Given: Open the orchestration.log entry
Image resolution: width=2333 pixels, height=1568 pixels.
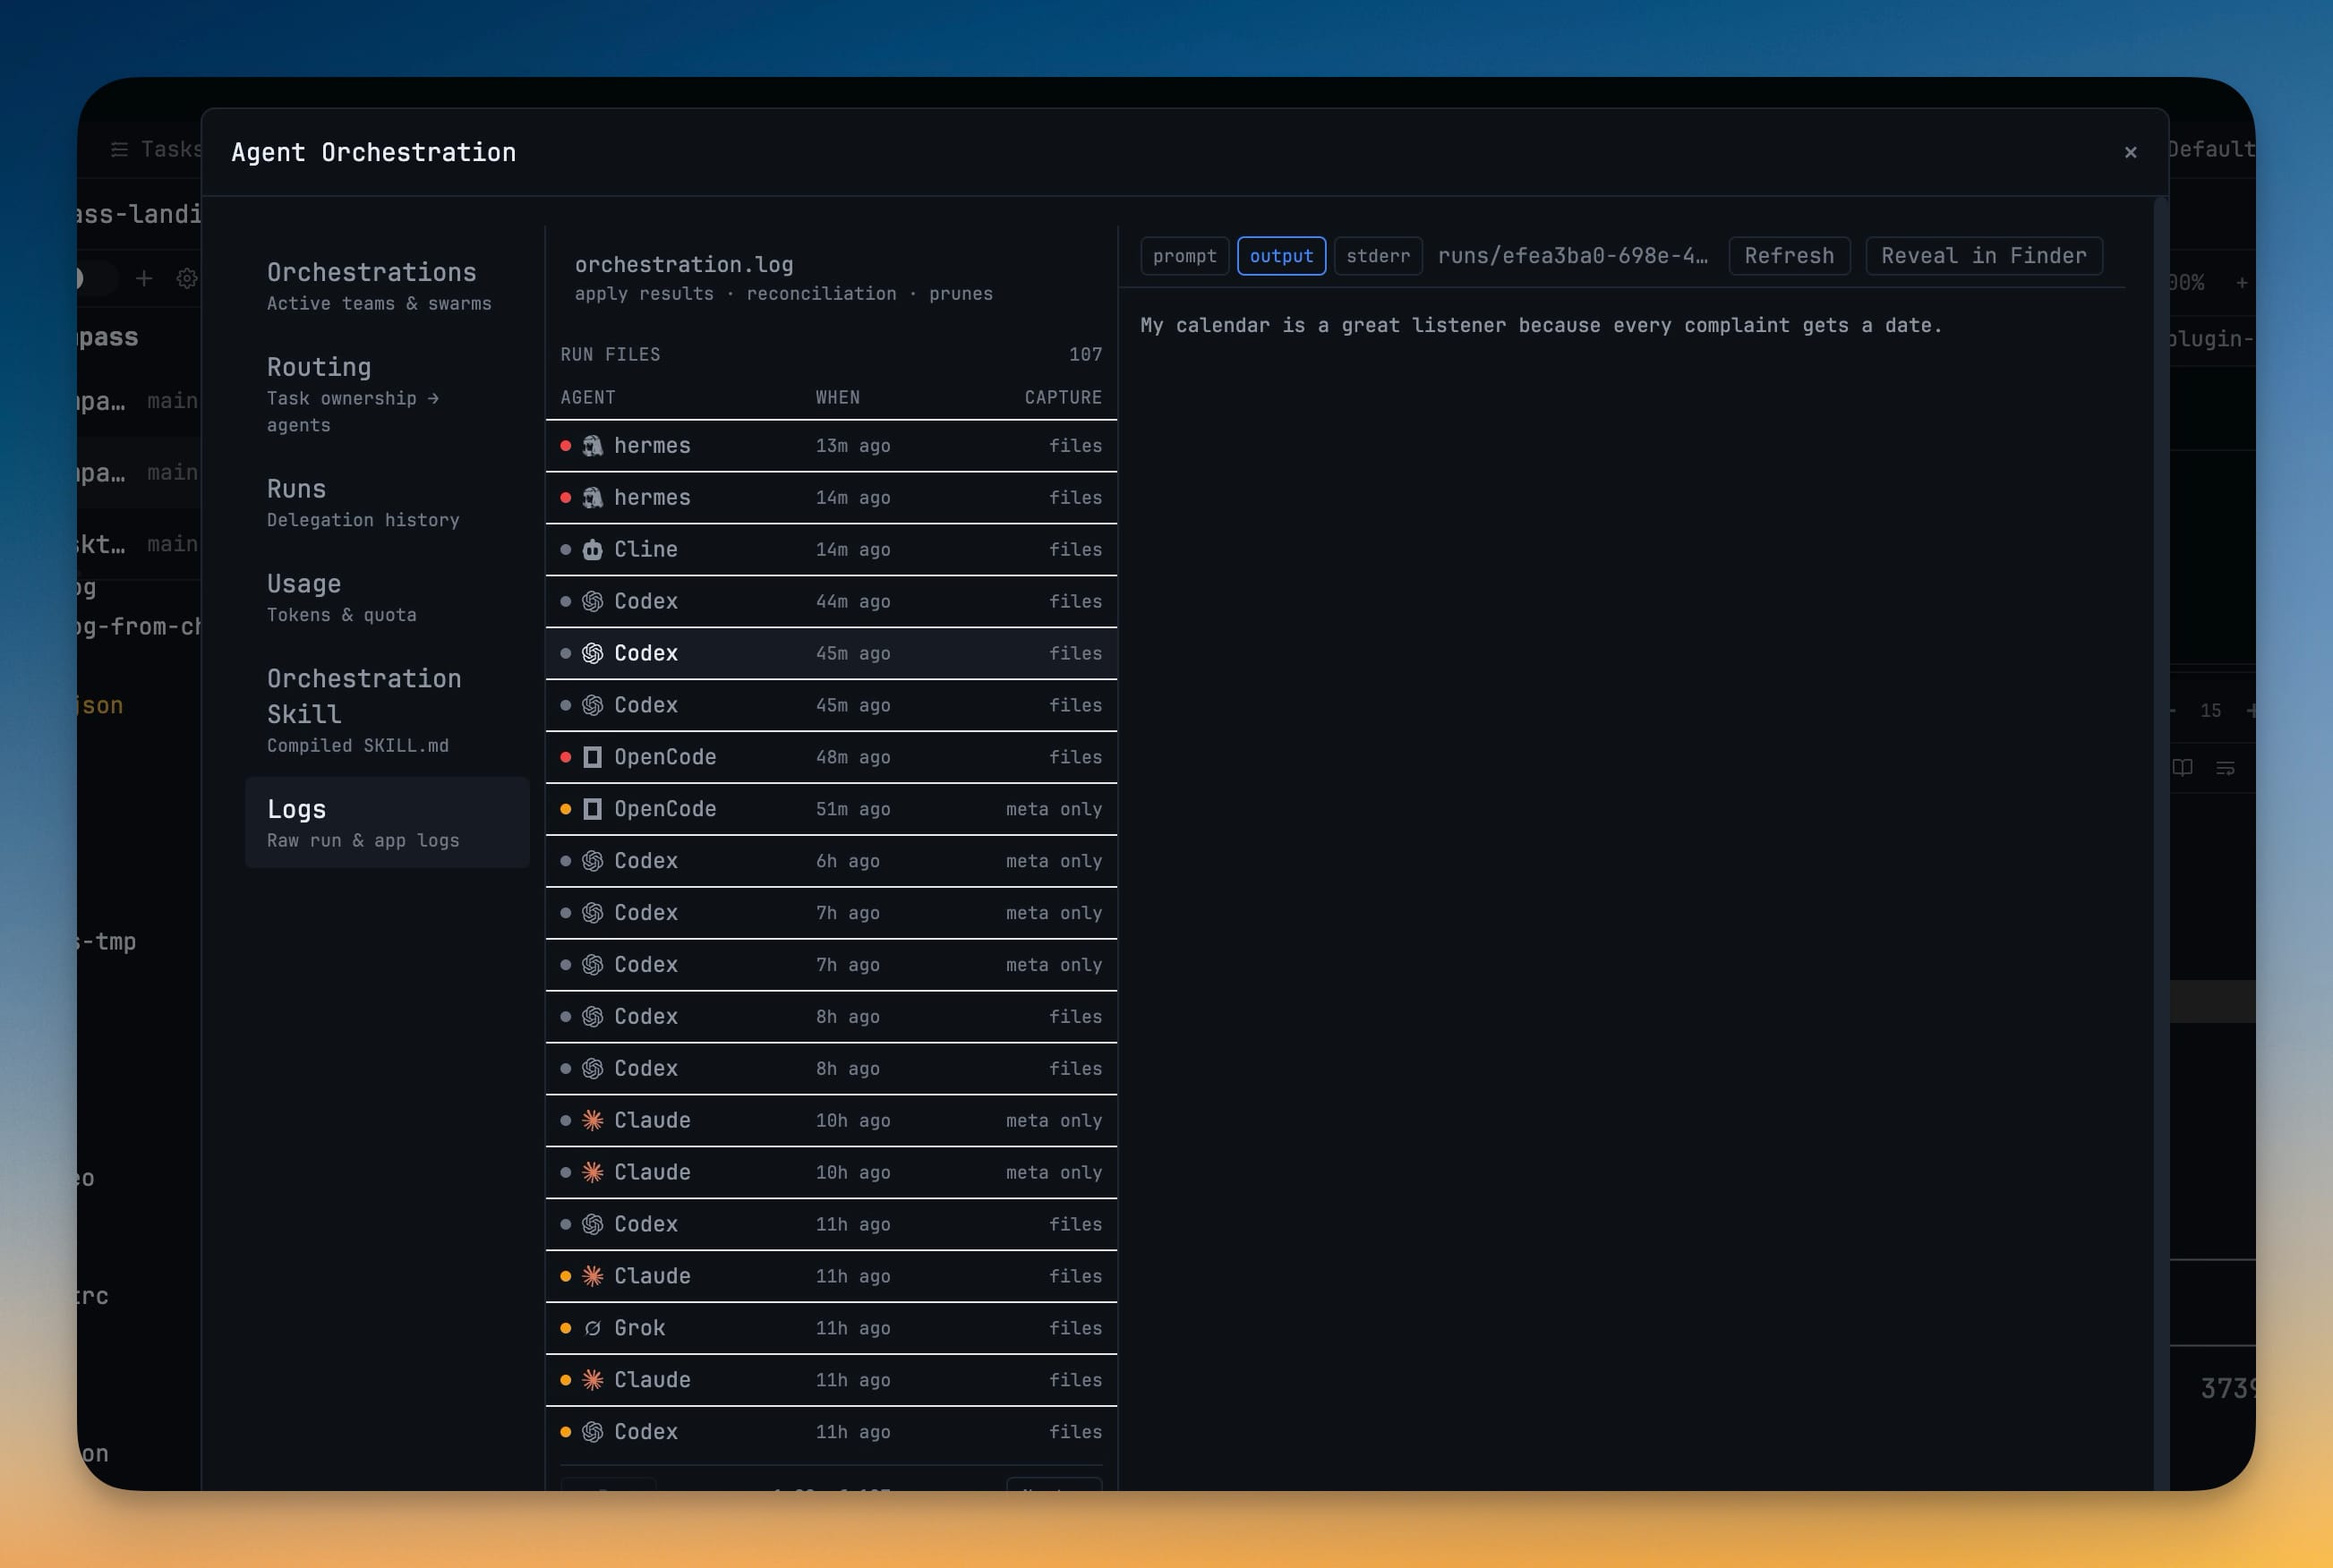Looking at the screenshot, I should [831, 278].
